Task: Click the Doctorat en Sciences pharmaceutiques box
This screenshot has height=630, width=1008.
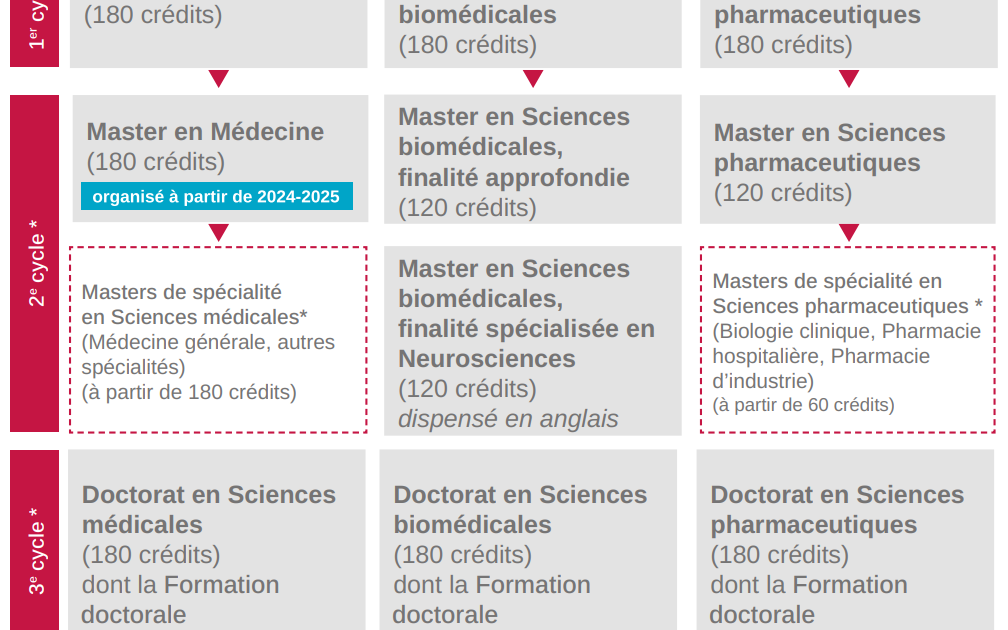Action: point(845,540)
